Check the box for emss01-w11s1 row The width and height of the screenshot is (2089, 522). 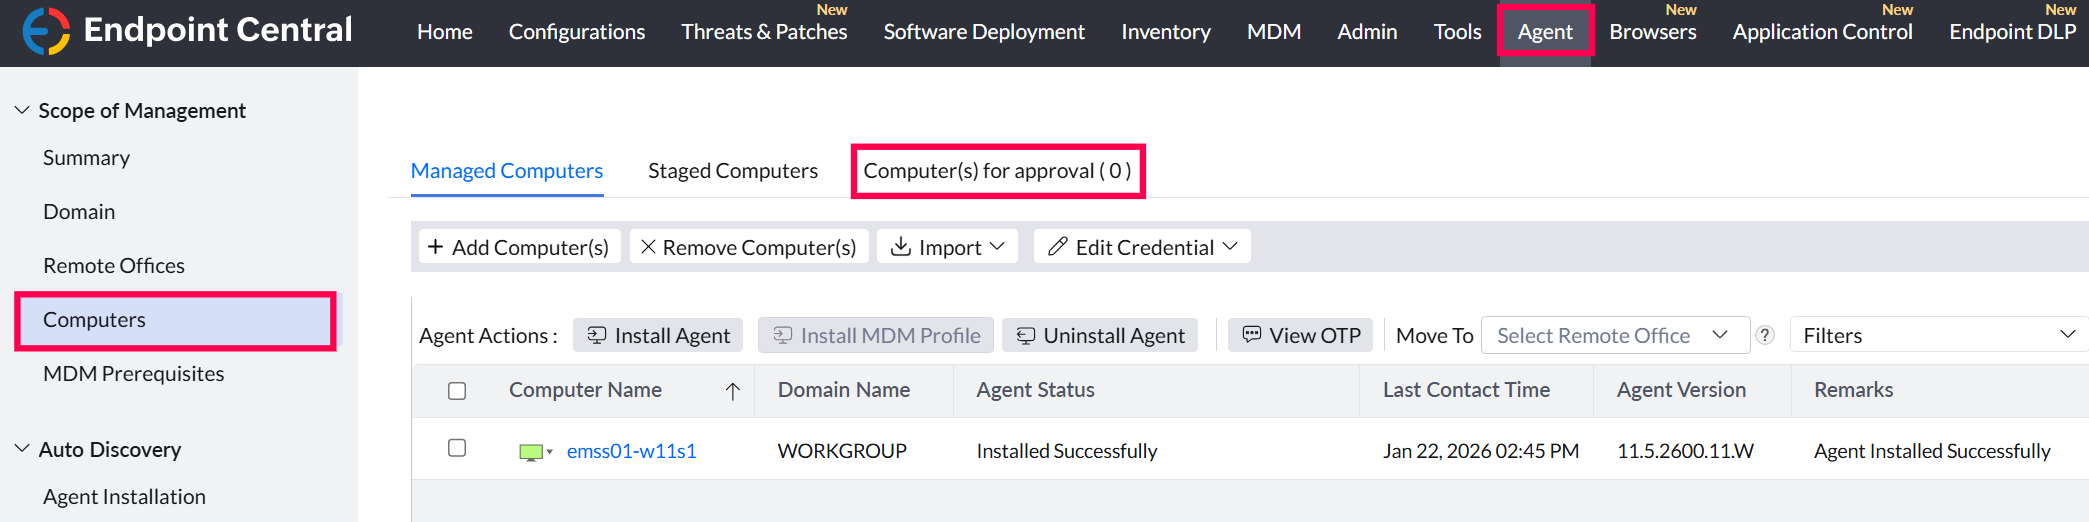point(457,448)
